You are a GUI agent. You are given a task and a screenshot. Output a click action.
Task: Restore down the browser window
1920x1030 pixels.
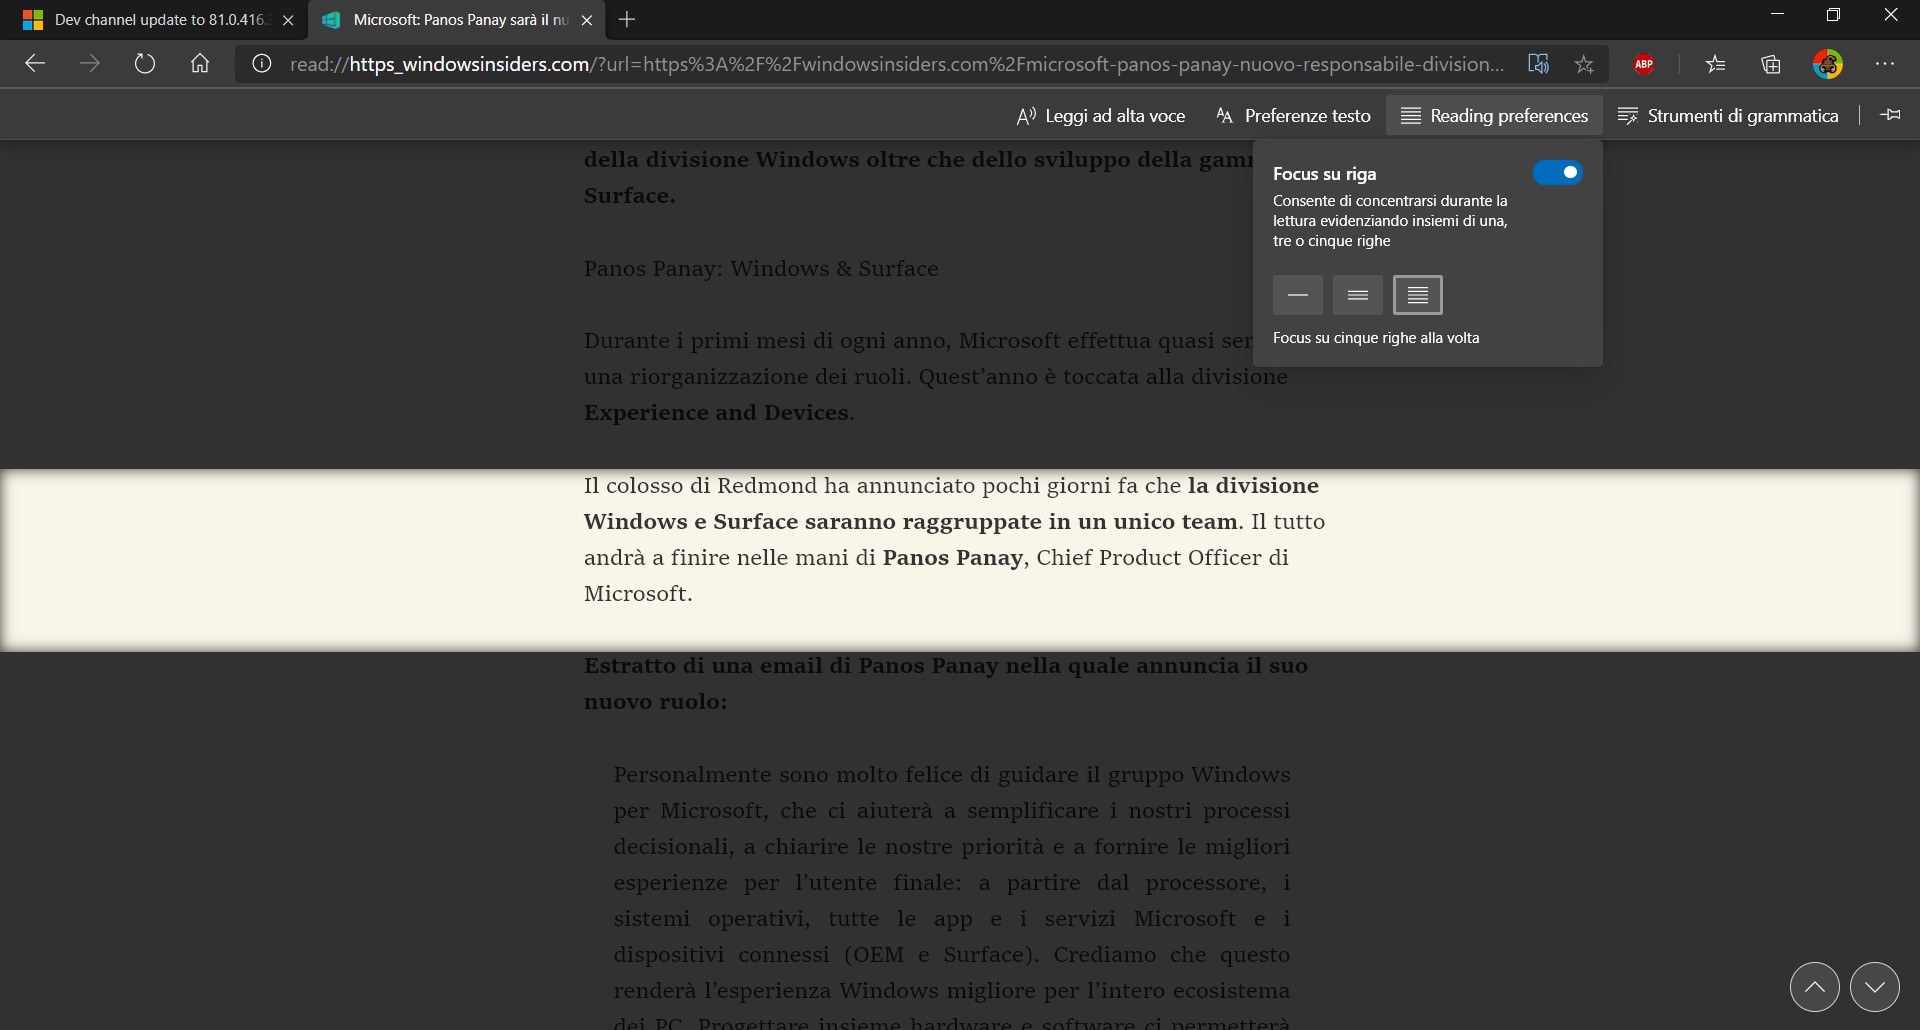coord(1833,15)
